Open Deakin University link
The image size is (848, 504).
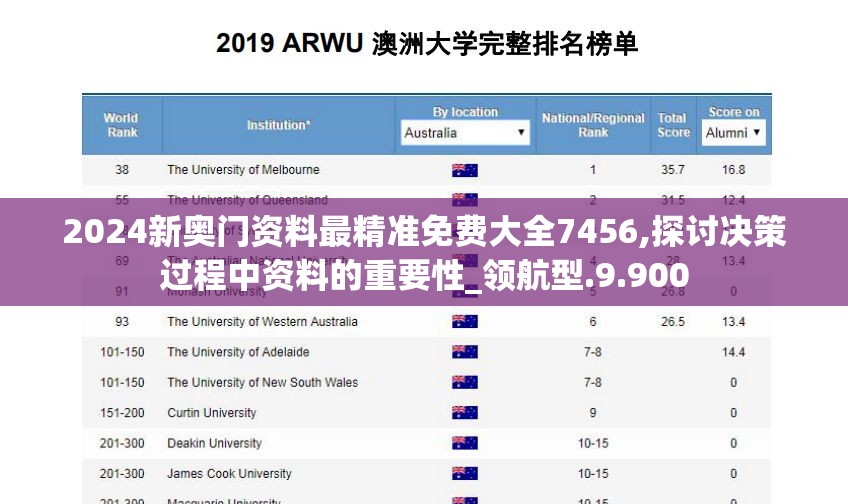click(x=214, y=443)
